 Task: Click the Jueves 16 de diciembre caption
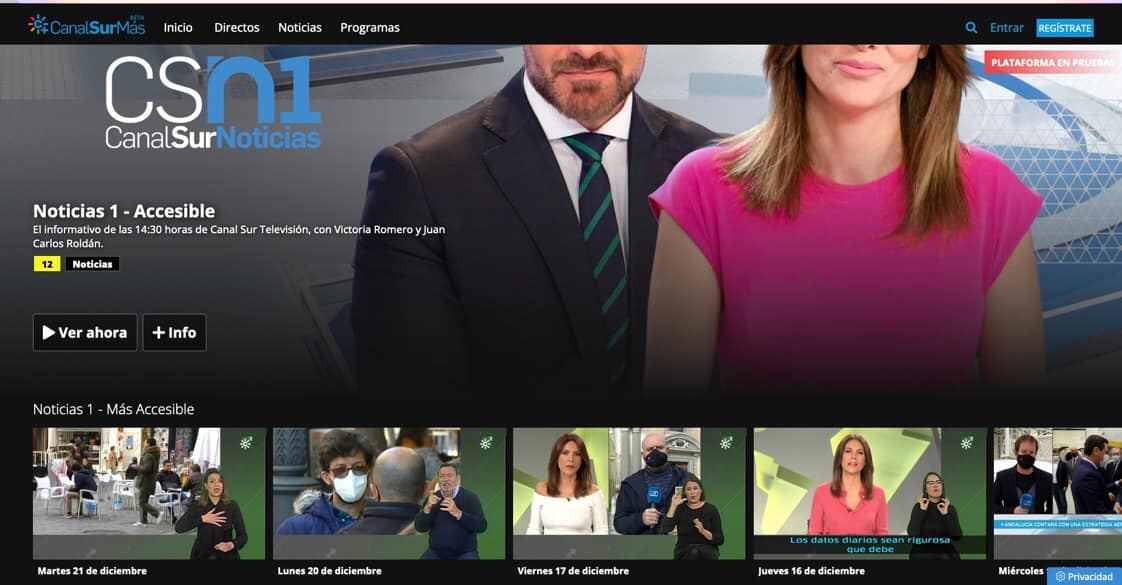point(811,571)
